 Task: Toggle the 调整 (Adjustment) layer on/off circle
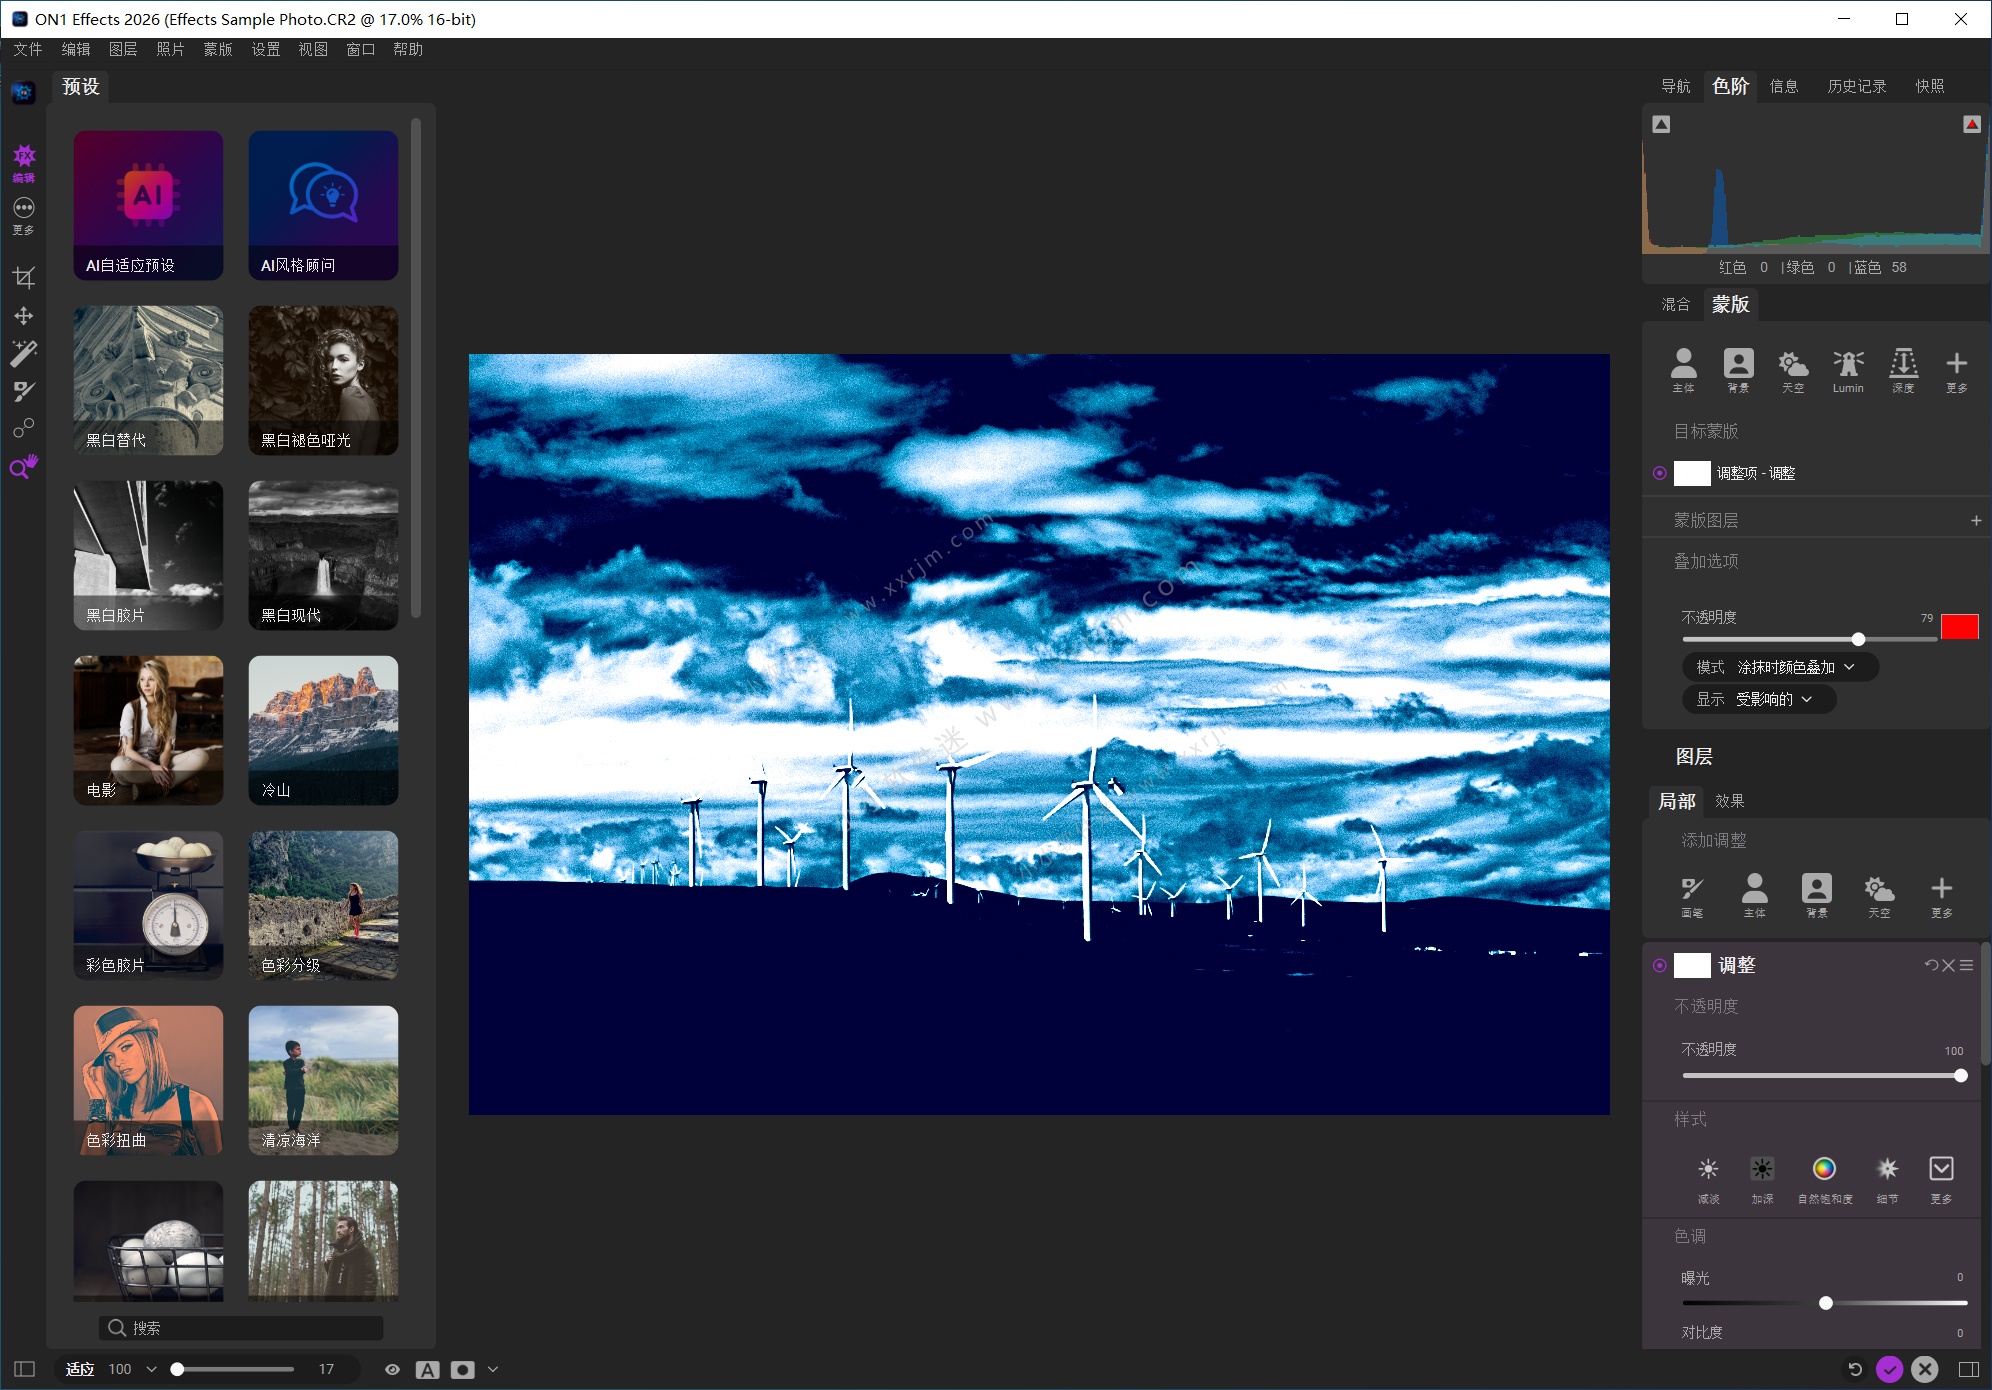(x=1660, y=965)
